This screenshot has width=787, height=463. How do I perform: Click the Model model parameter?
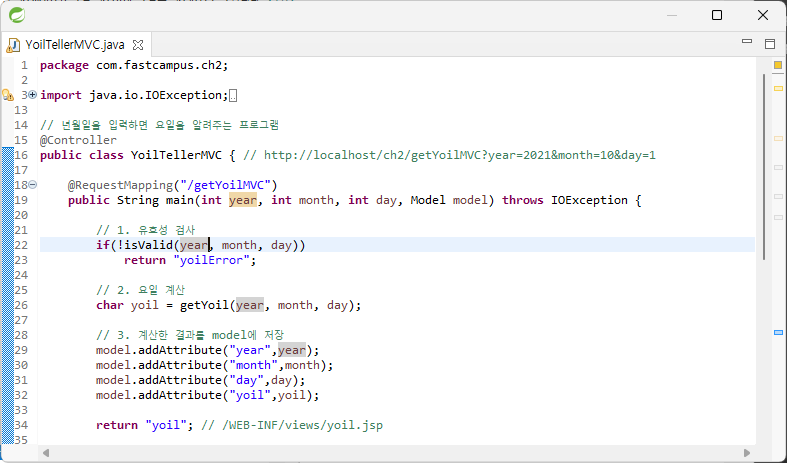449,200
